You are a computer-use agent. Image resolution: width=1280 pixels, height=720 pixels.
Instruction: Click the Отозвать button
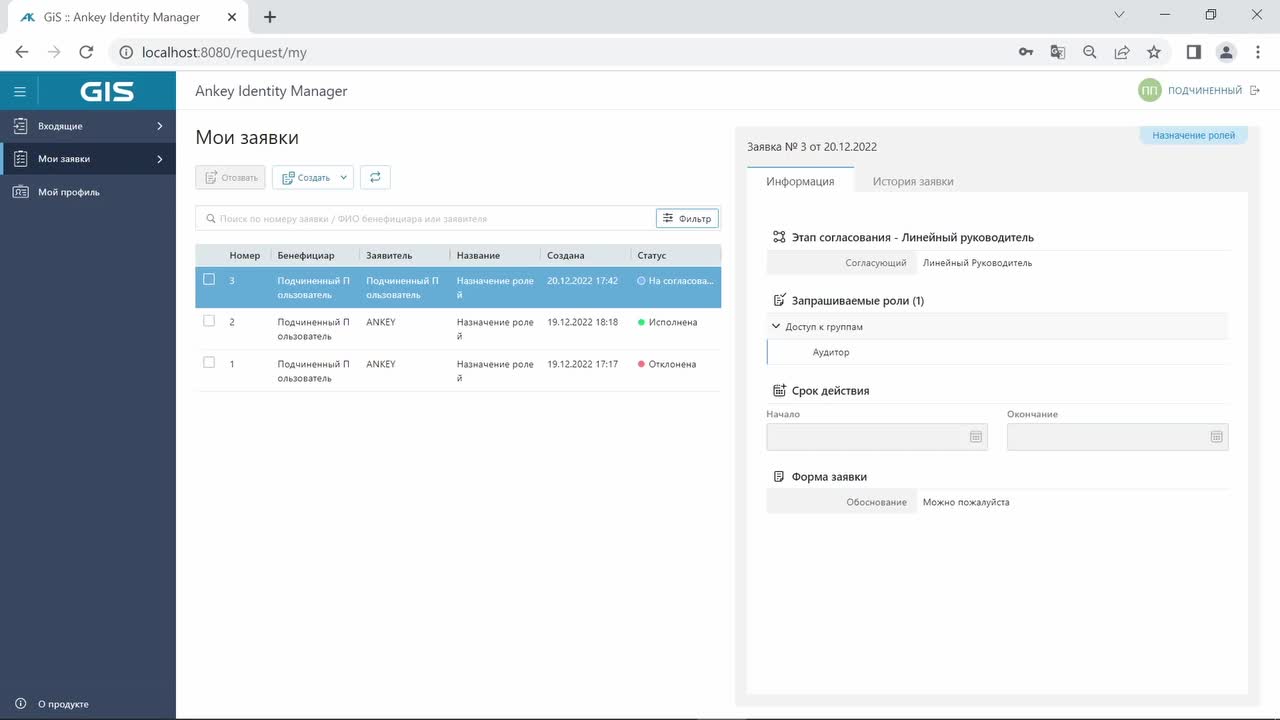230,177
